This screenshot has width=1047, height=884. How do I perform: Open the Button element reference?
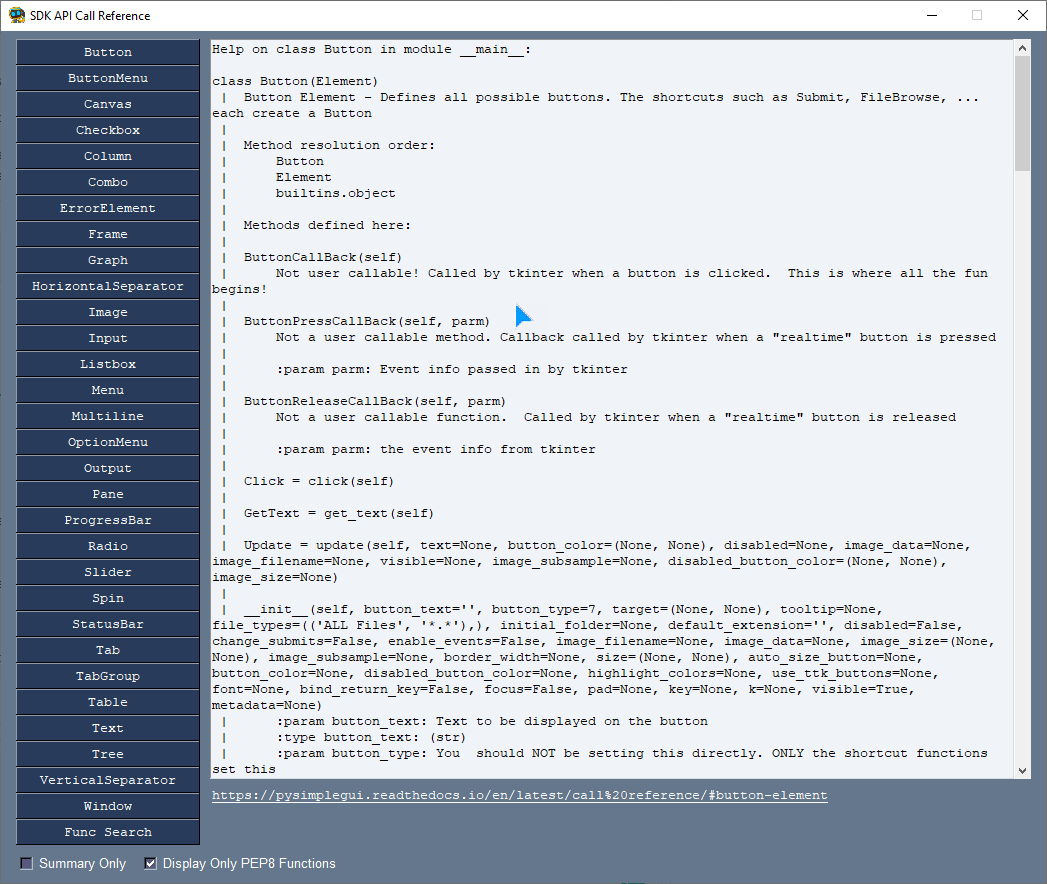[107, 52]
